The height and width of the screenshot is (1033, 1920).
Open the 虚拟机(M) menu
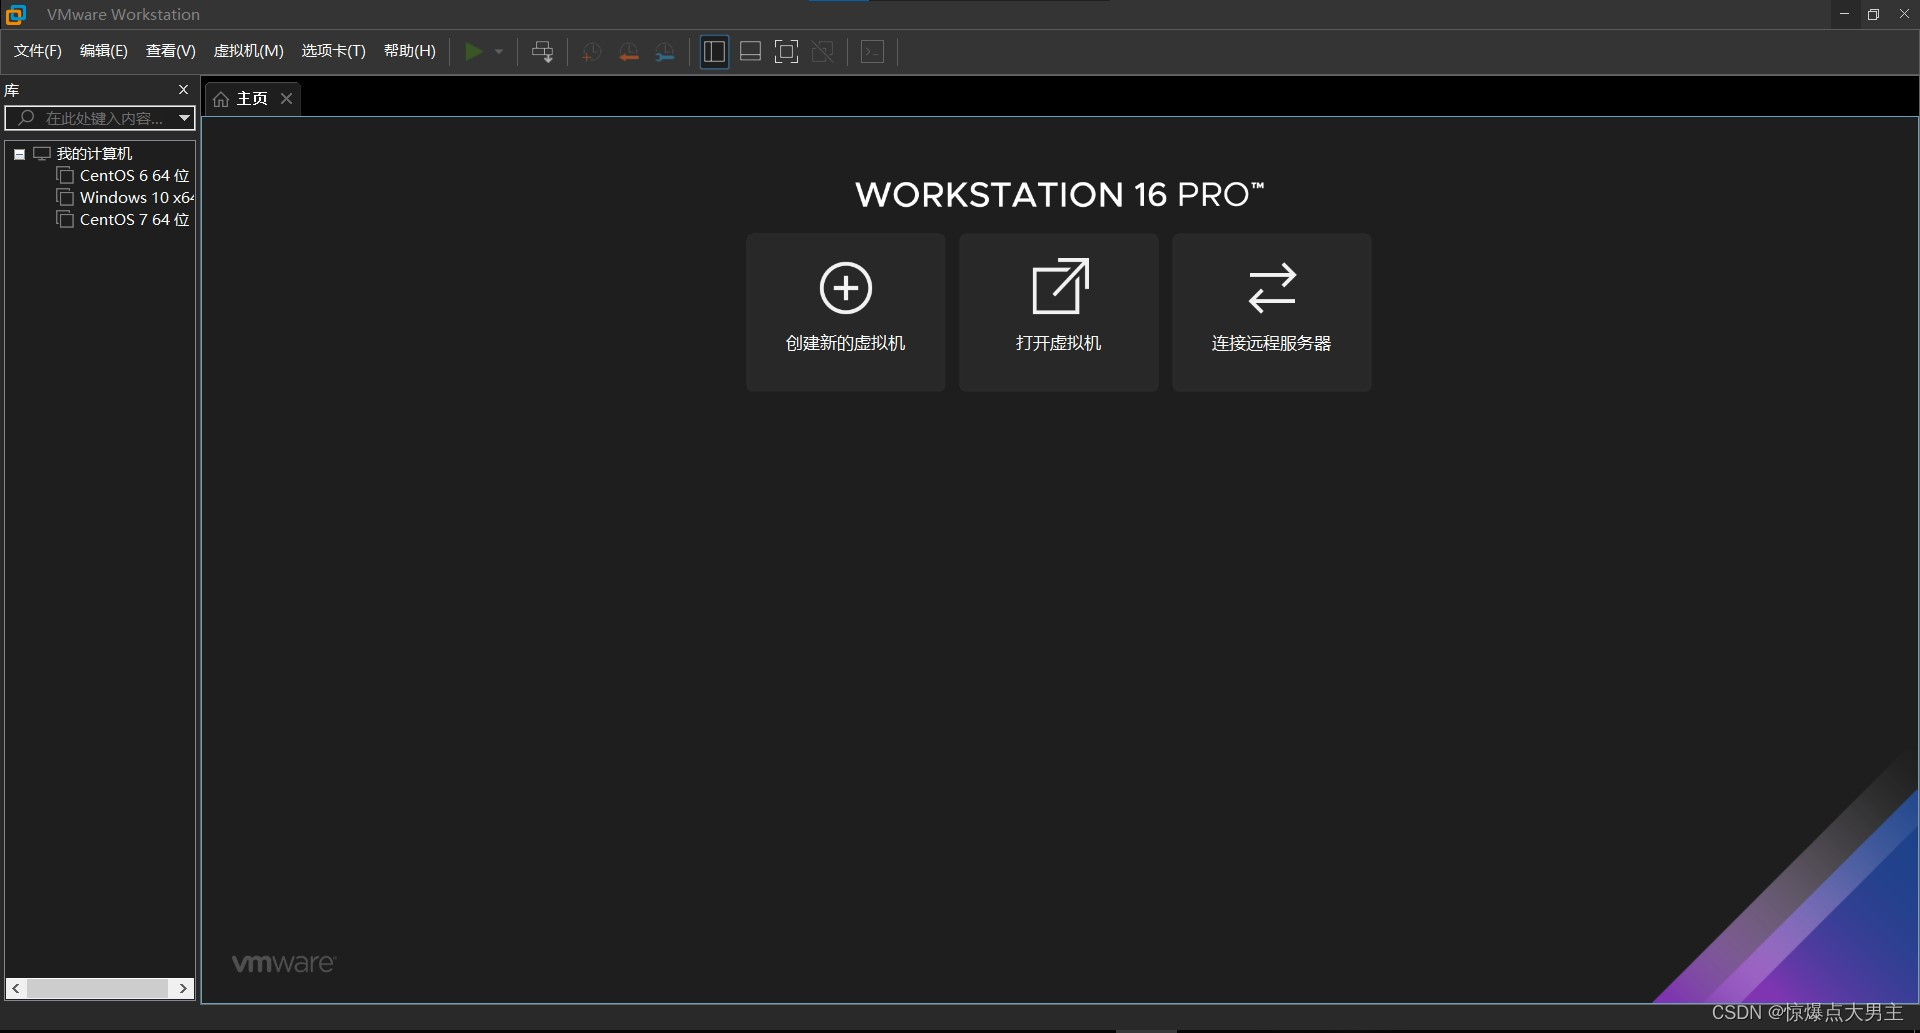point(249,51)
